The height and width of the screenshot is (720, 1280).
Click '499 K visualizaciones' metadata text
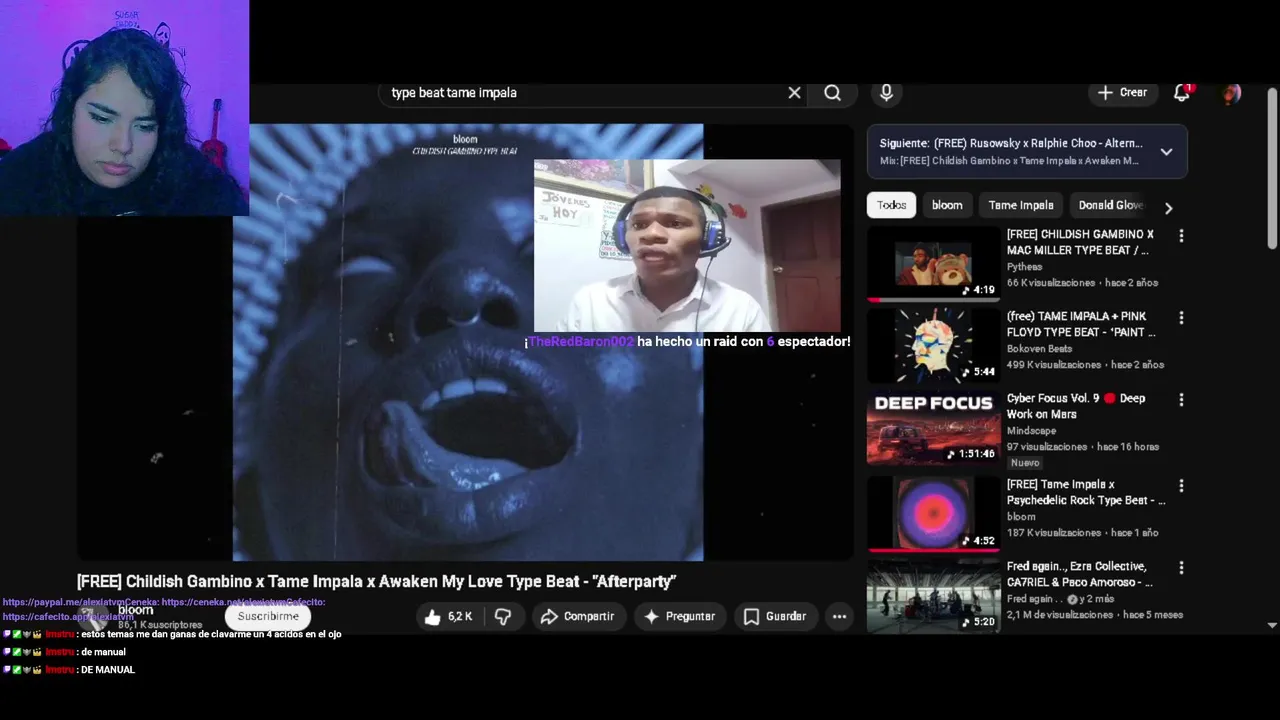(x=1053, y=365)
